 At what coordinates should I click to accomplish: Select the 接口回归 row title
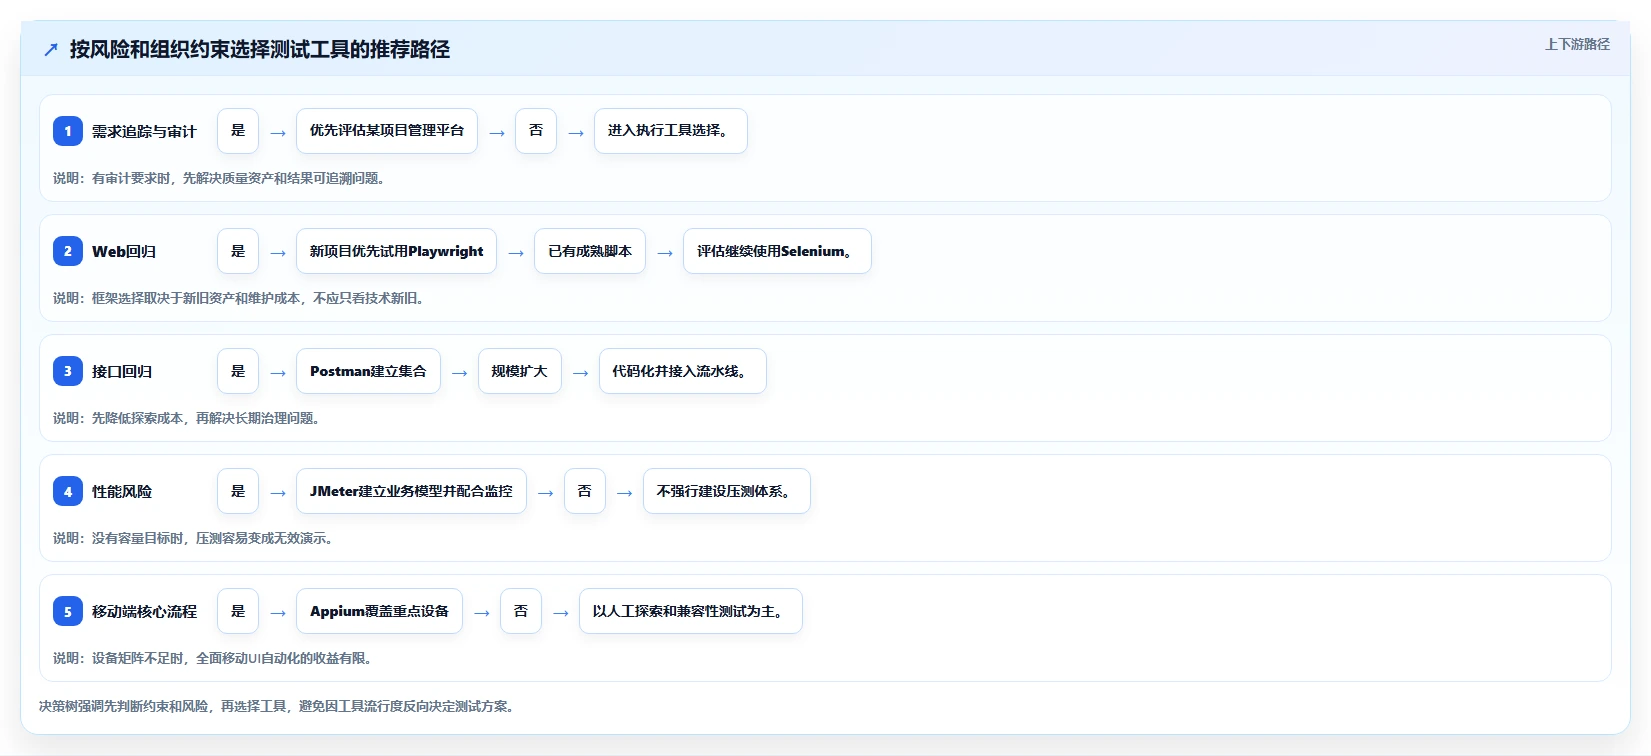pyautogui.click(x=122, y=371)
